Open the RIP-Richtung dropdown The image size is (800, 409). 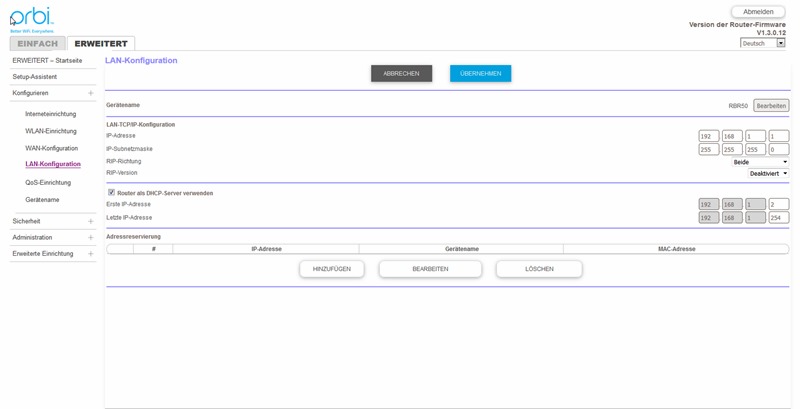click(x=760, y=162)
